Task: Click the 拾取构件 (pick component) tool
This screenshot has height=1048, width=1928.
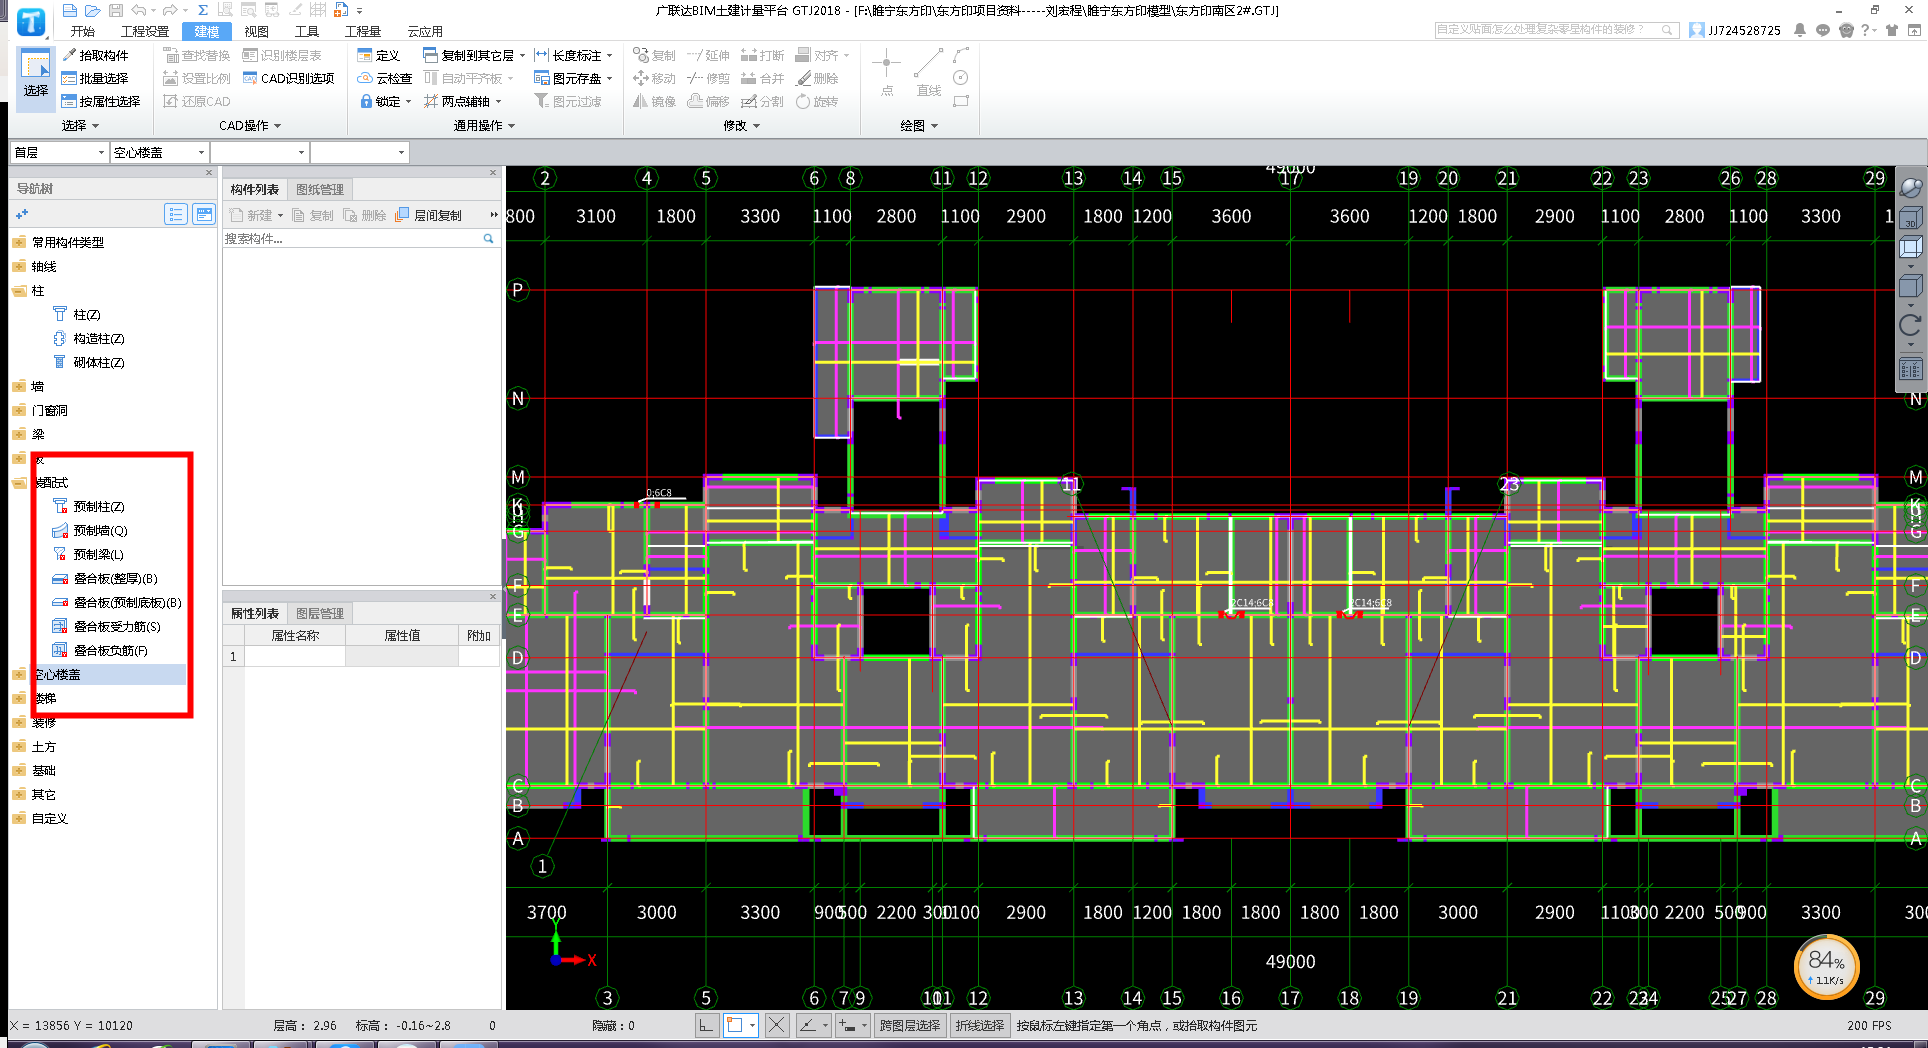Action: [x=95, y=55]
